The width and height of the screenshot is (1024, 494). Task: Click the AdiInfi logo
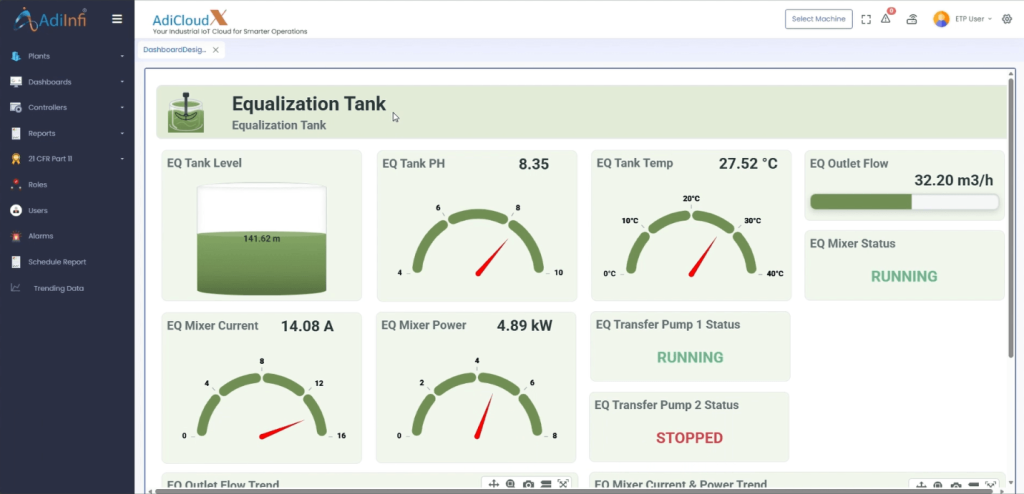(50, 19)
